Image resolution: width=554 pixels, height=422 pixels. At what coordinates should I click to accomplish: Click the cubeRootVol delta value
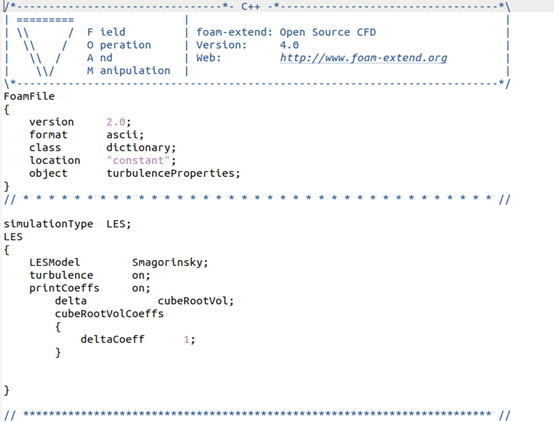(193, 301)
